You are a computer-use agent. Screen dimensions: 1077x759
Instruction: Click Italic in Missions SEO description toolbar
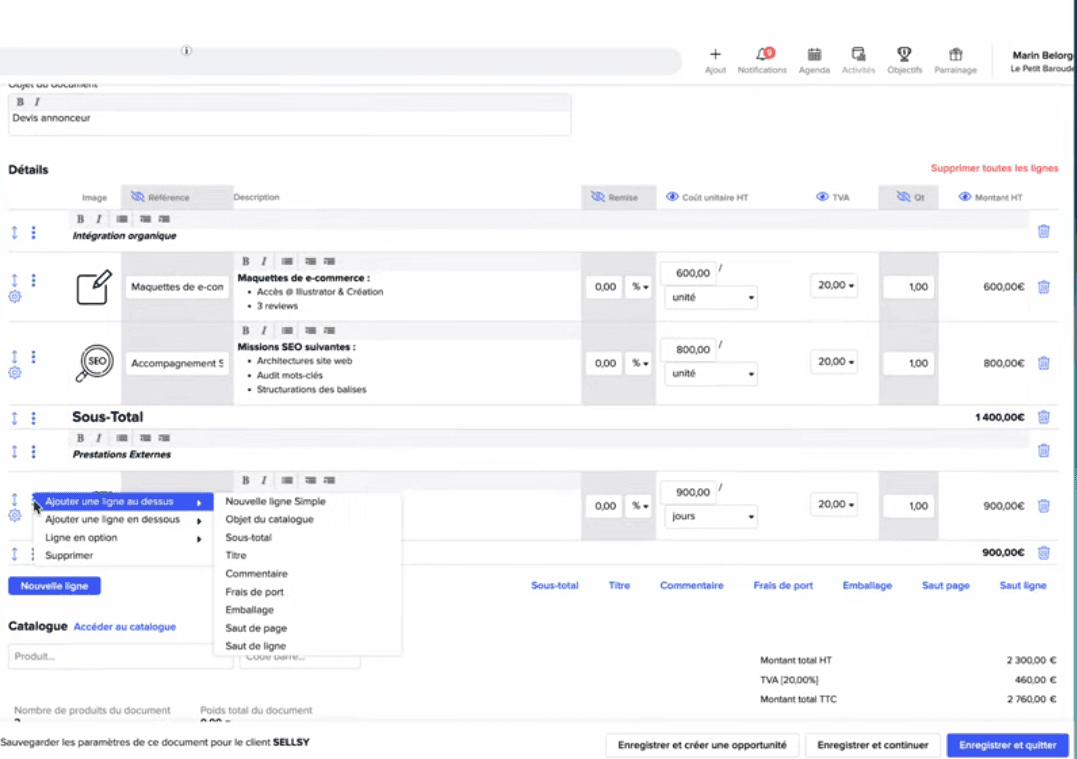coord(264,330)
